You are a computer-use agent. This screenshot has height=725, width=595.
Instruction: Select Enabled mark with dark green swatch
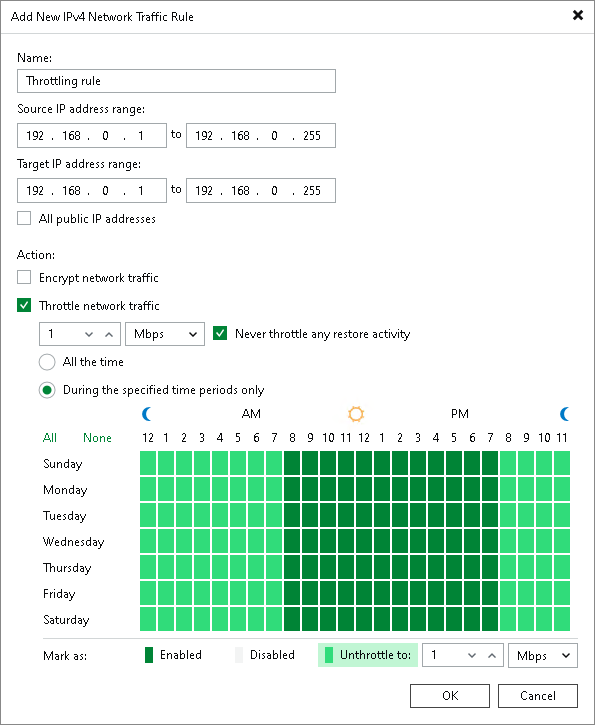[x=173, y=655]
